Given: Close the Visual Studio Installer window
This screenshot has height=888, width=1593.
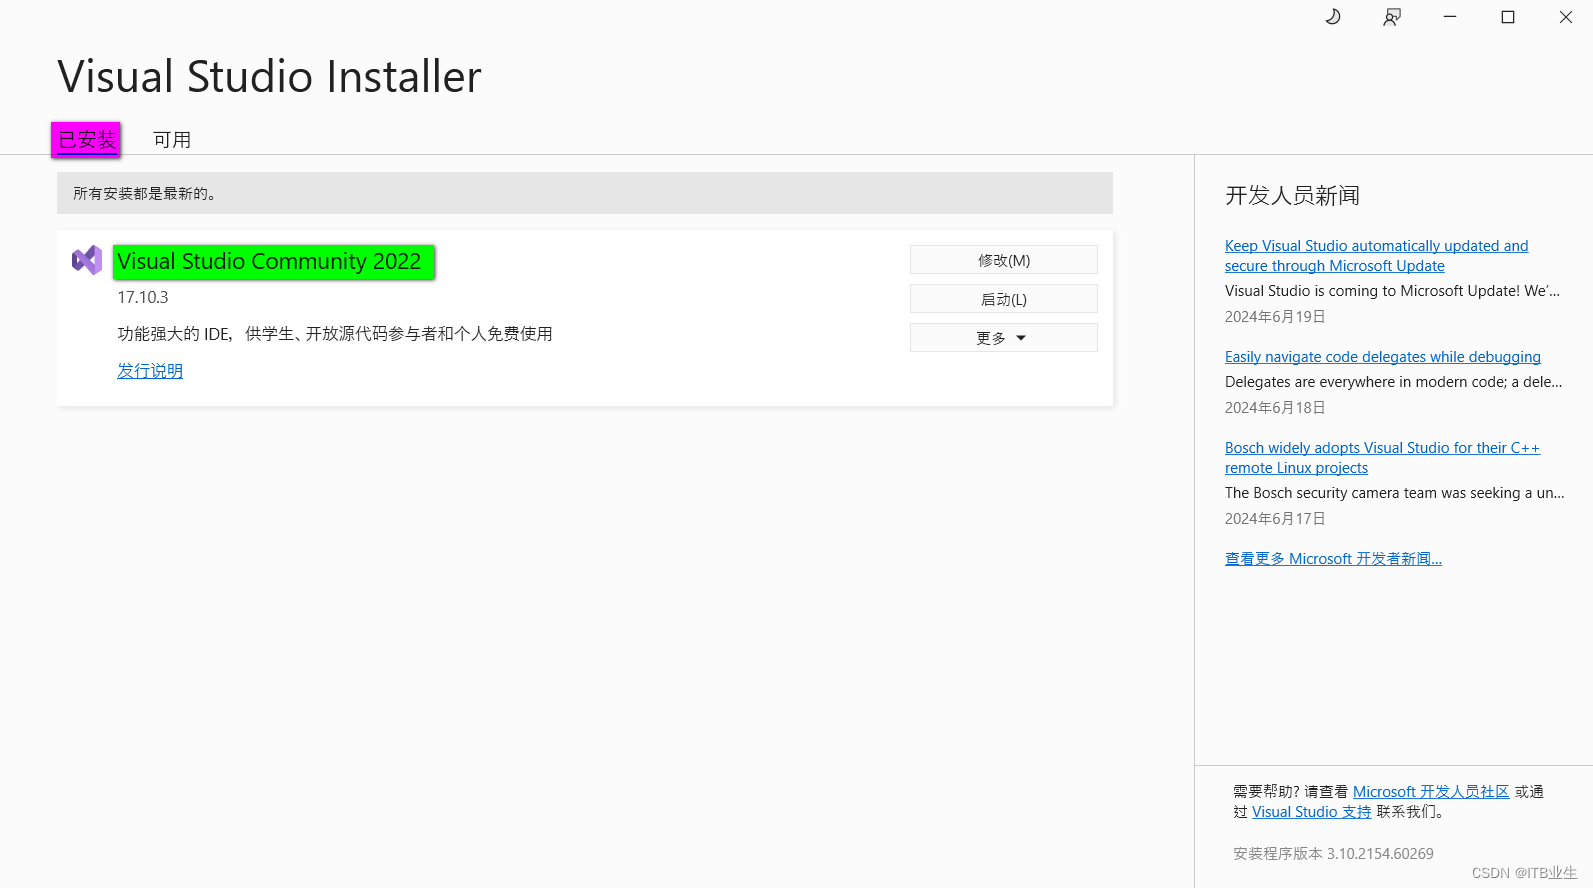Looking at the screenshot, I should (1566, 17).
